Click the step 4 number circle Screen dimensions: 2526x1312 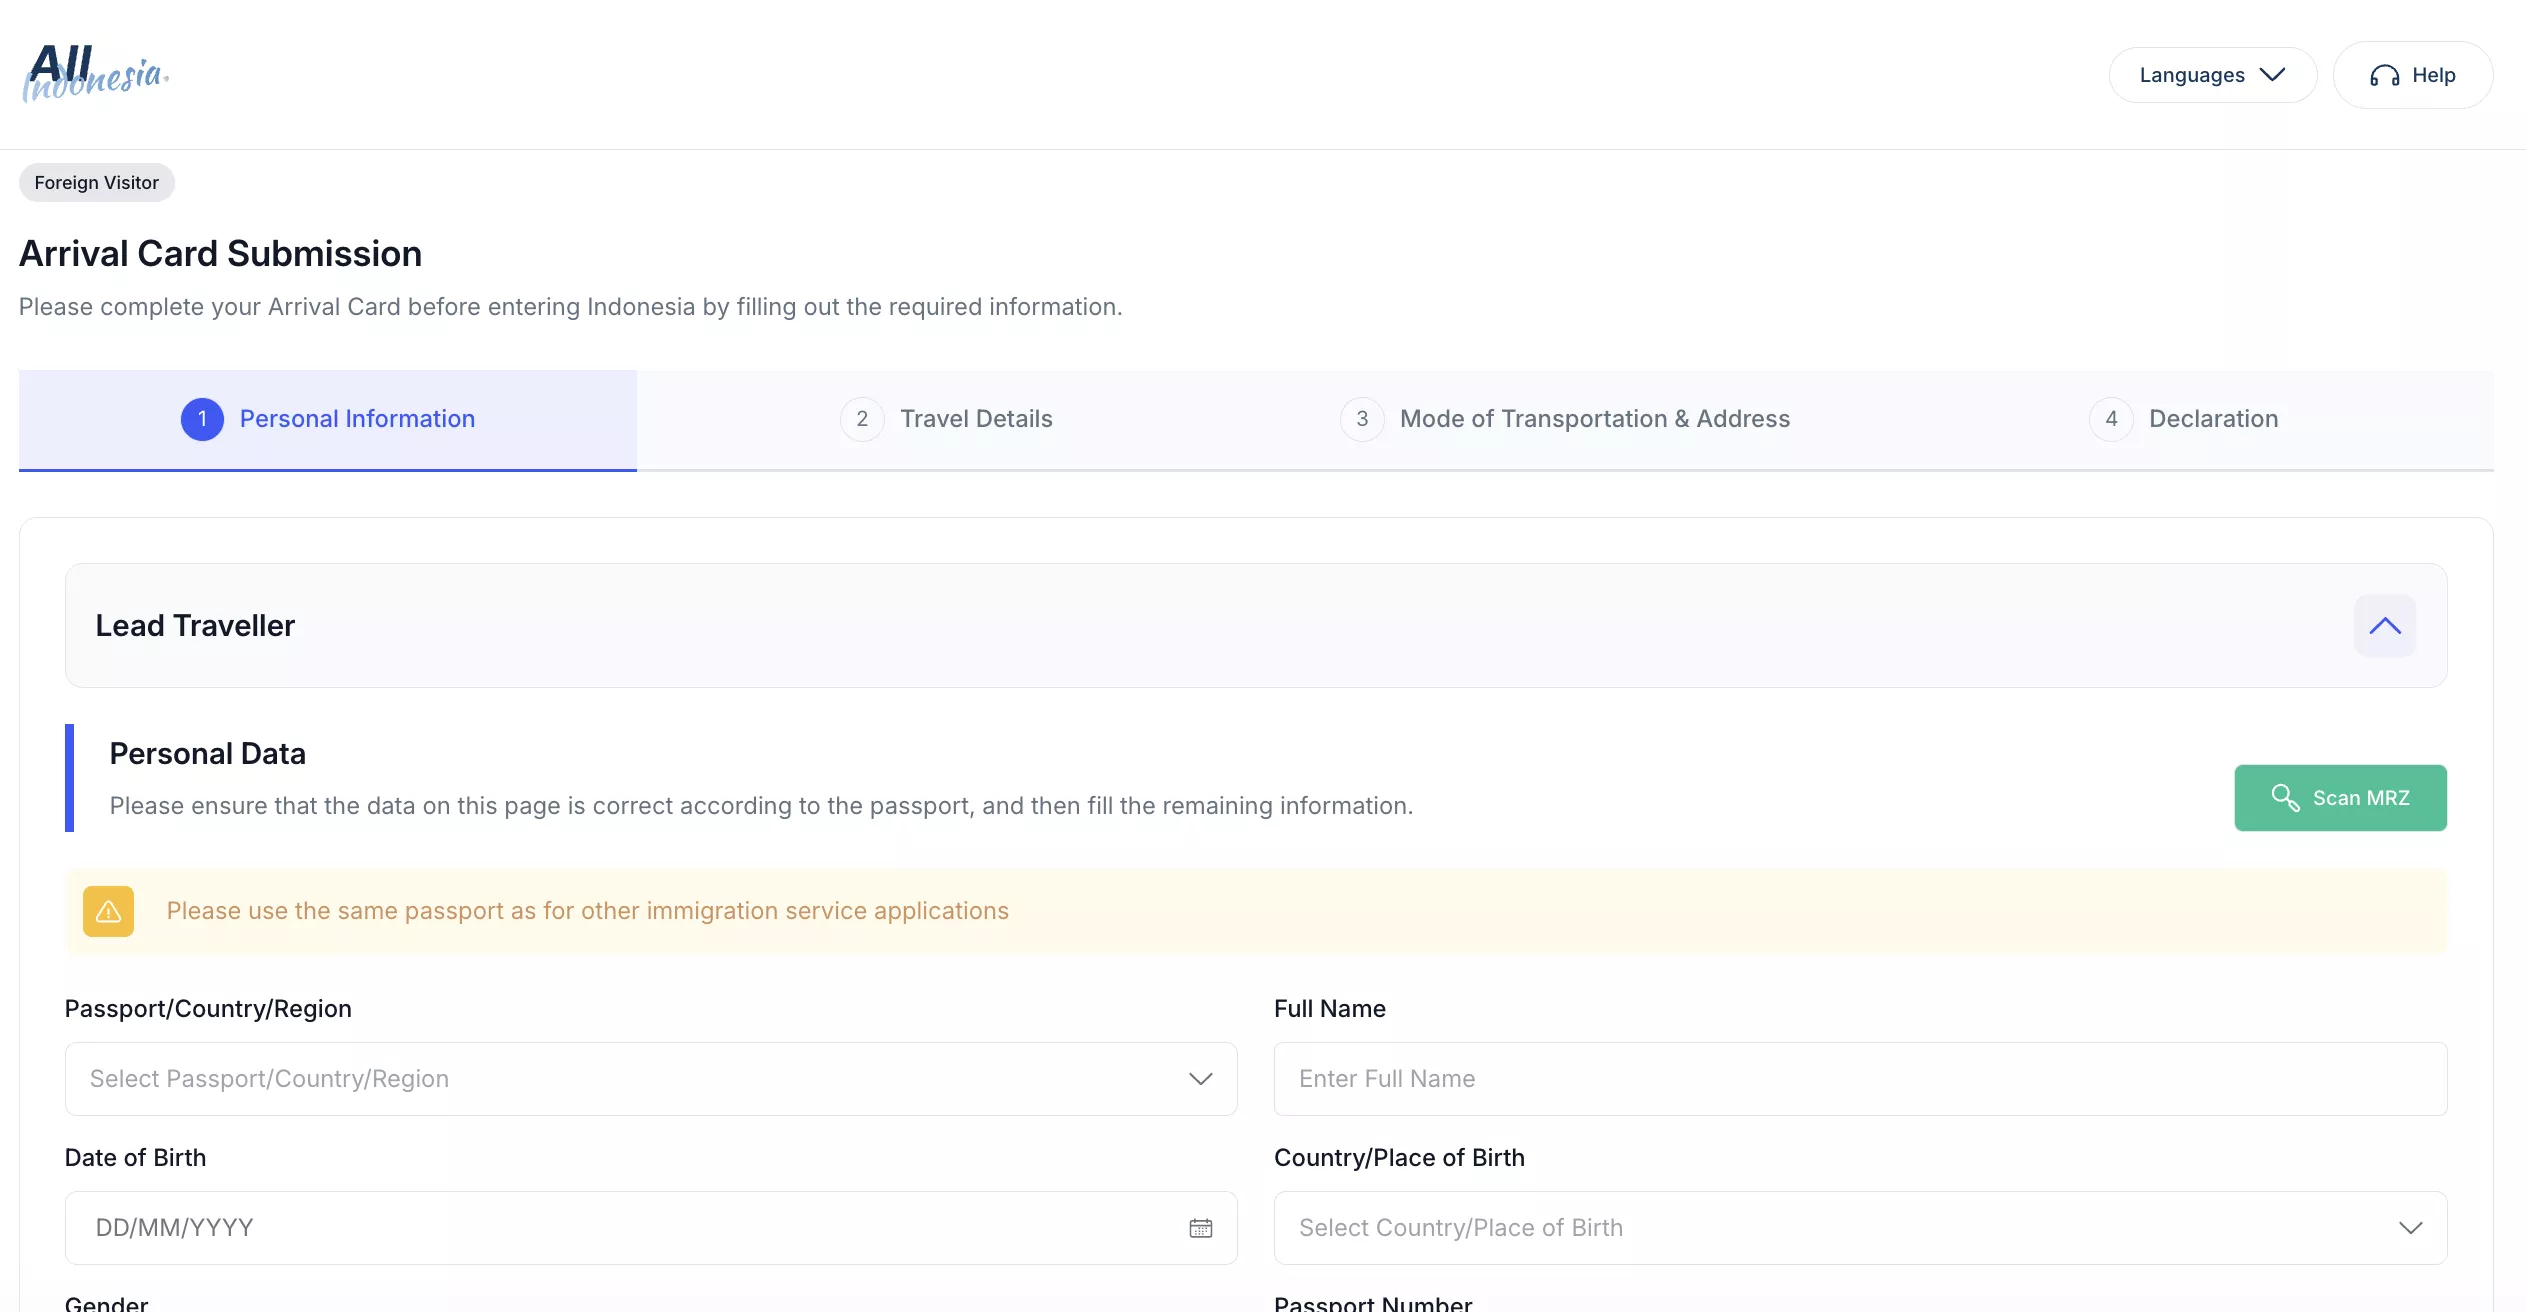click(2111, 419)
